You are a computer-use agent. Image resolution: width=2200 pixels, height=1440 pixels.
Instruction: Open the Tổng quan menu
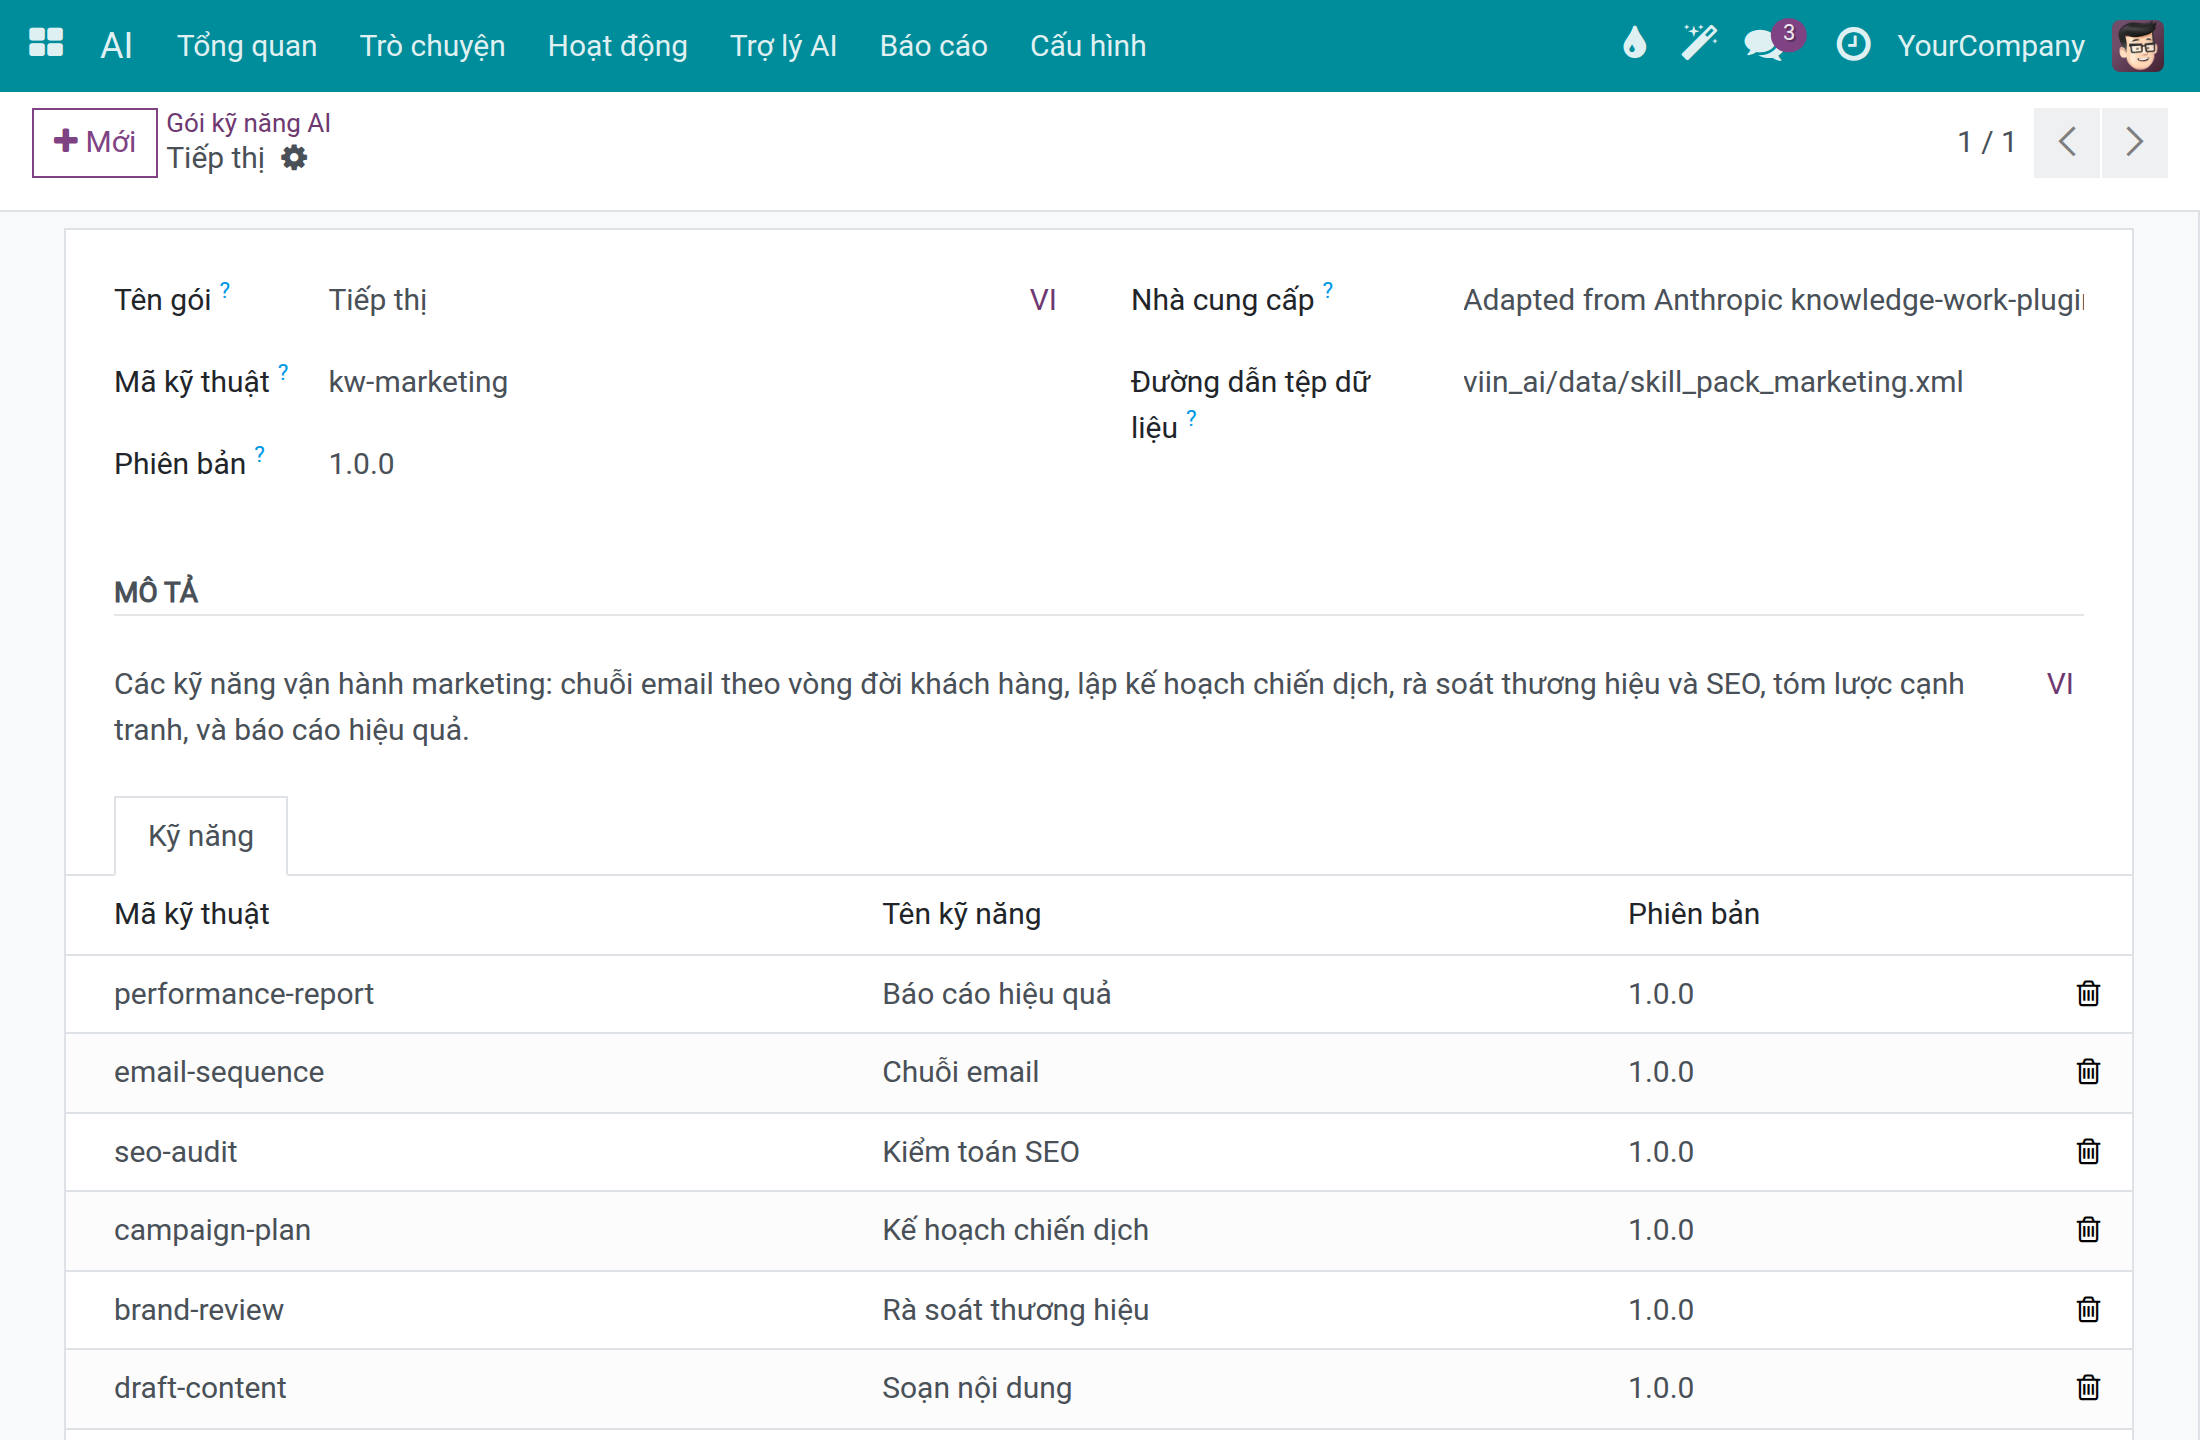pyautogui.click(x=247, y=46)
